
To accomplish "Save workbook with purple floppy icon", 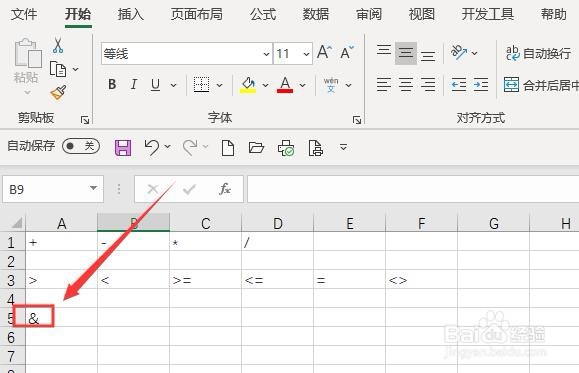I will pyautogui.click(x=123, y=148).
